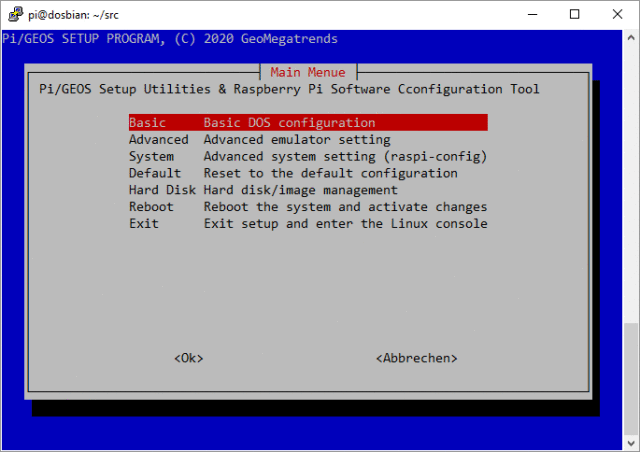Click the Pi/GEOS SETUP PROGRAM header text

point(170,39)
